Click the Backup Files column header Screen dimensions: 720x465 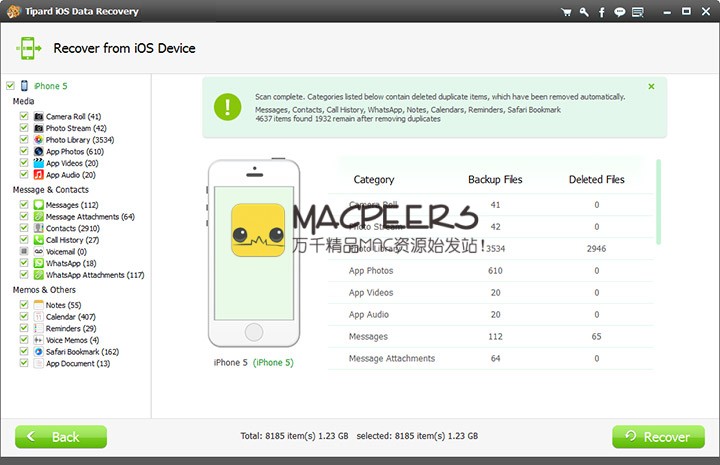point(495,179)
